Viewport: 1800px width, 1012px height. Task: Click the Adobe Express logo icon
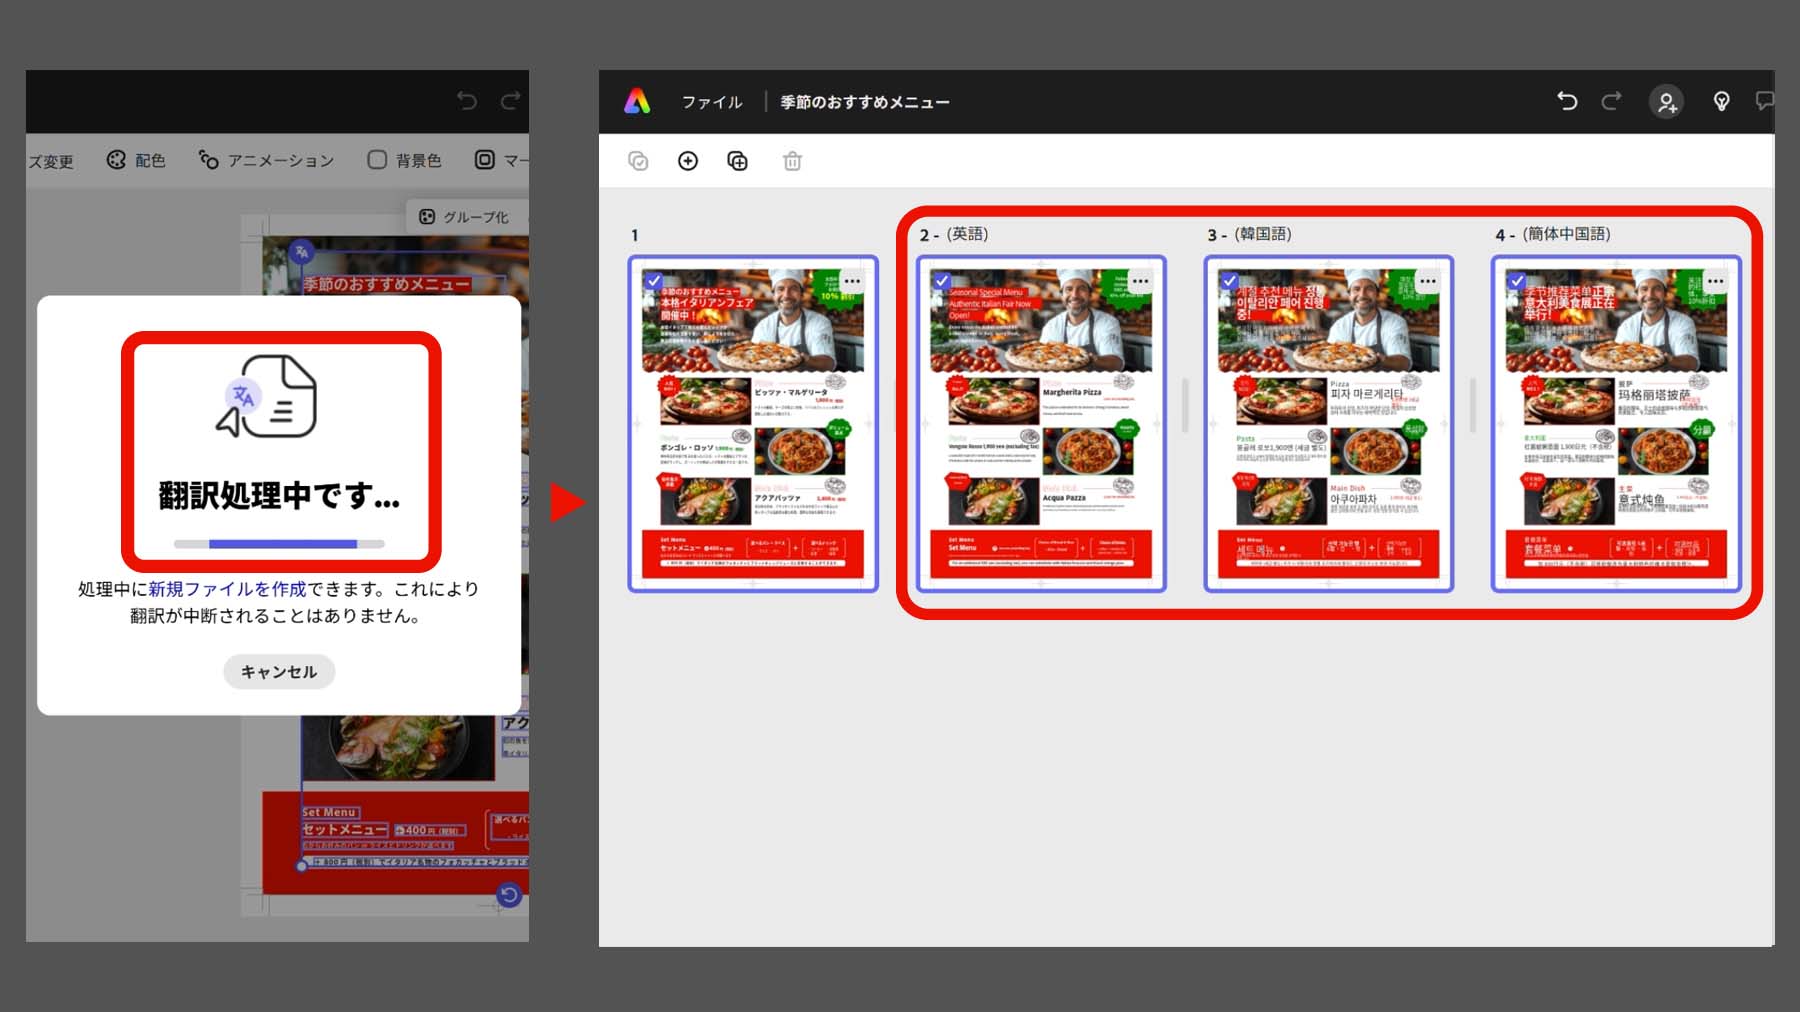(637, 101)
